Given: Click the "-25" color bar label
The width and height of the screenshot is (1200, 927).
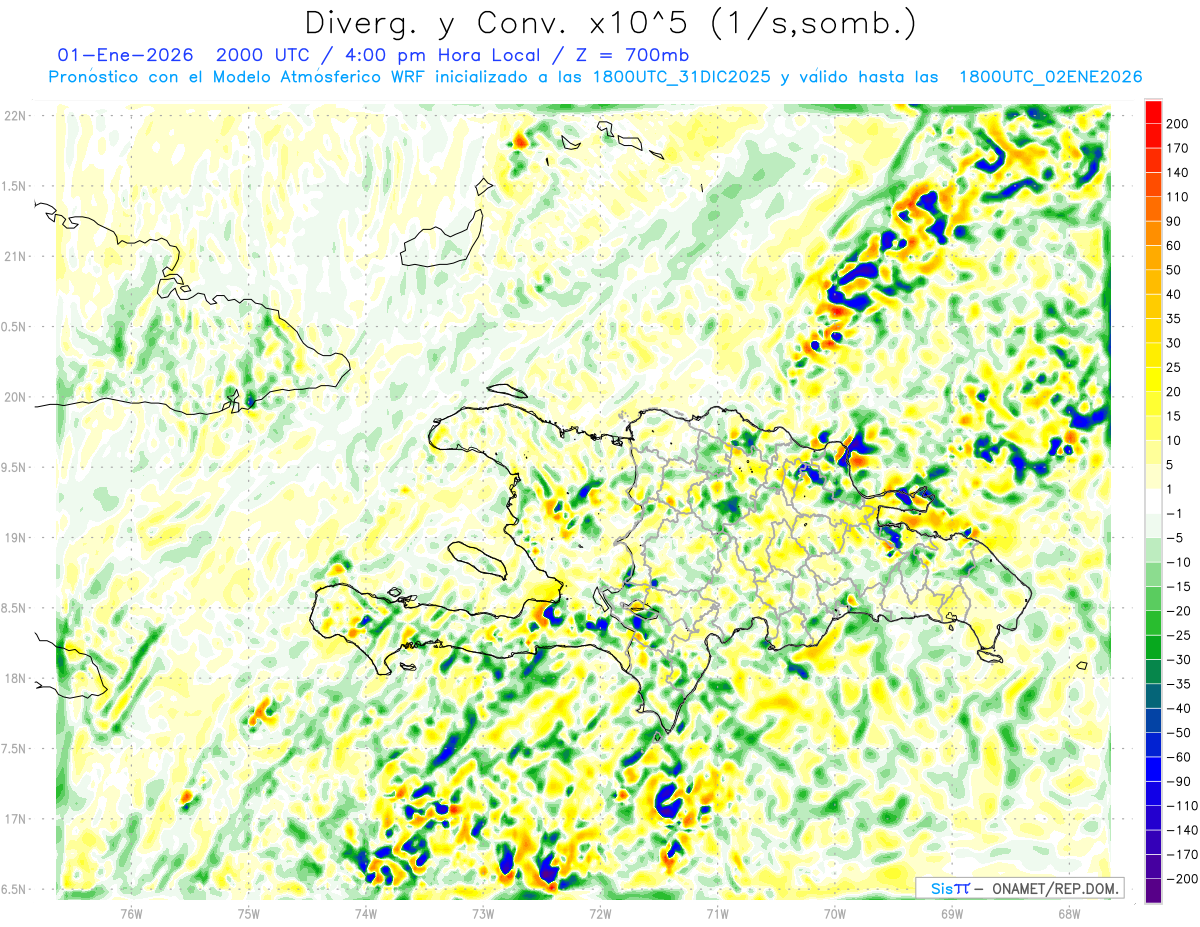Looking at the screenshot, I should [x=1179, y=635].
